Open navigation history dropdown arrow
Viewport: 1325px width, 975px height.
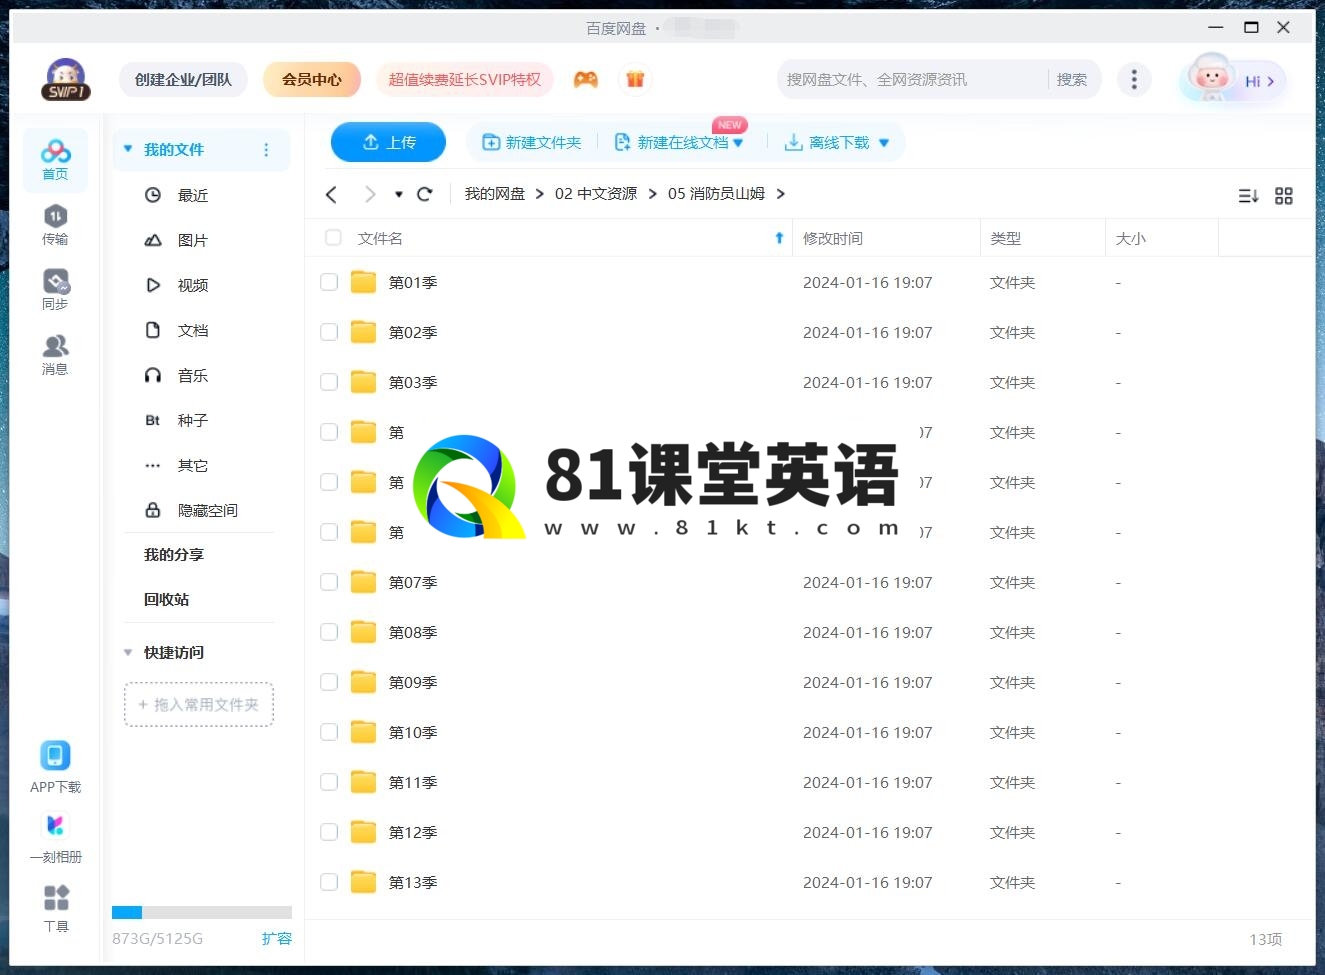click(x=399, y=194)
